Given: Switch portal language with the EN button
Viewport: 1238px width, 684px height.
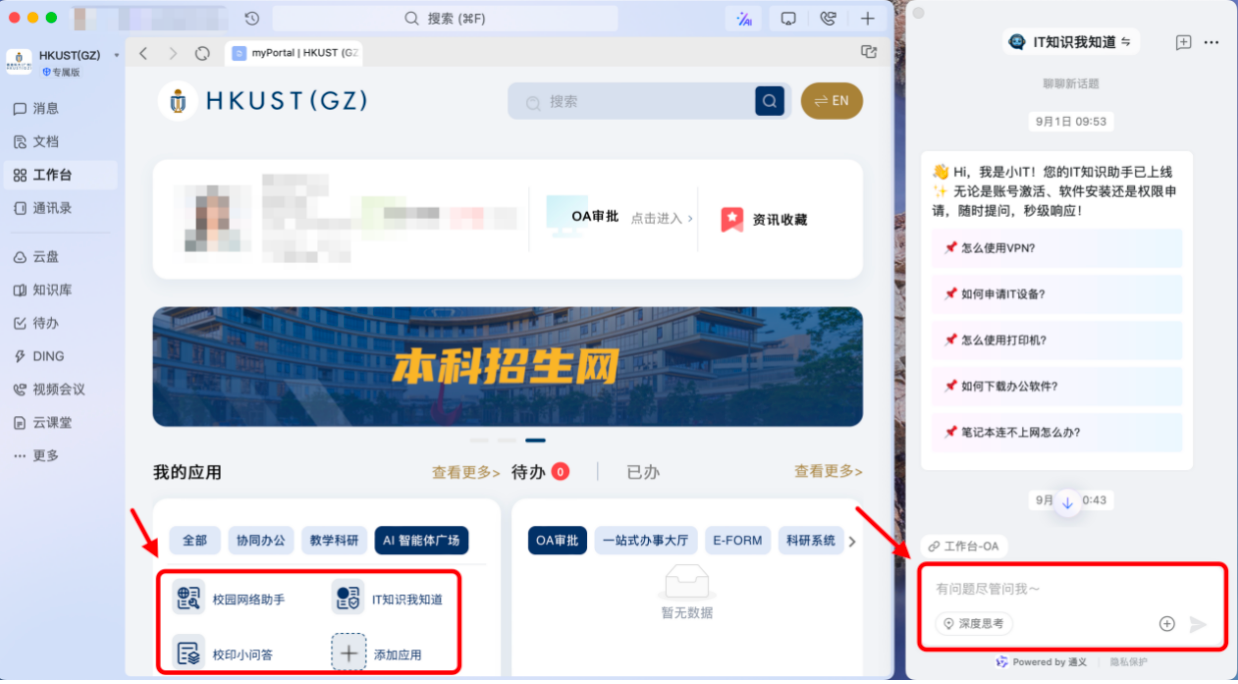Looking at the screenshot, I should tap(831, 101).
